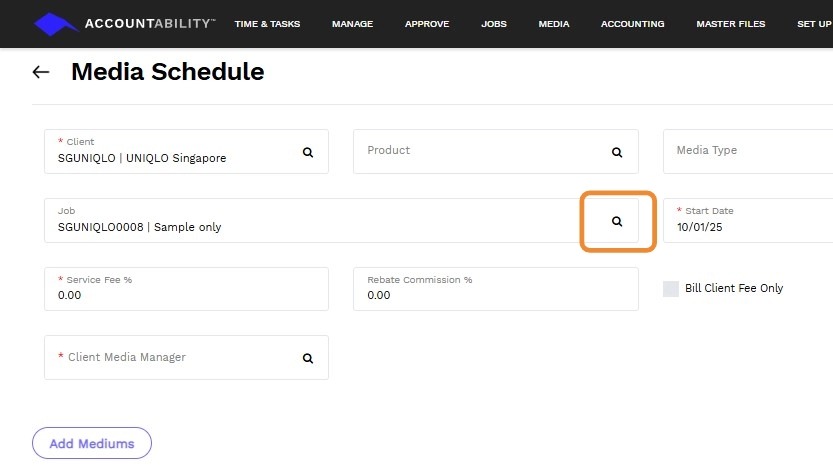The height and width of the screenshot is (466, 833).
Task: Click the back arrow beside Media Schedule
Action: (x=41, y=72)
